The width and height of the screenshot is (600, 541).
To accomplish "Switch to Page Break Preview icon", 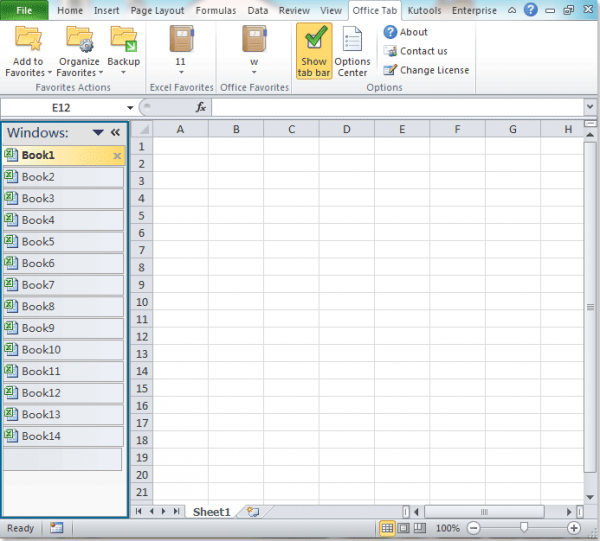I will pos(420,528).
